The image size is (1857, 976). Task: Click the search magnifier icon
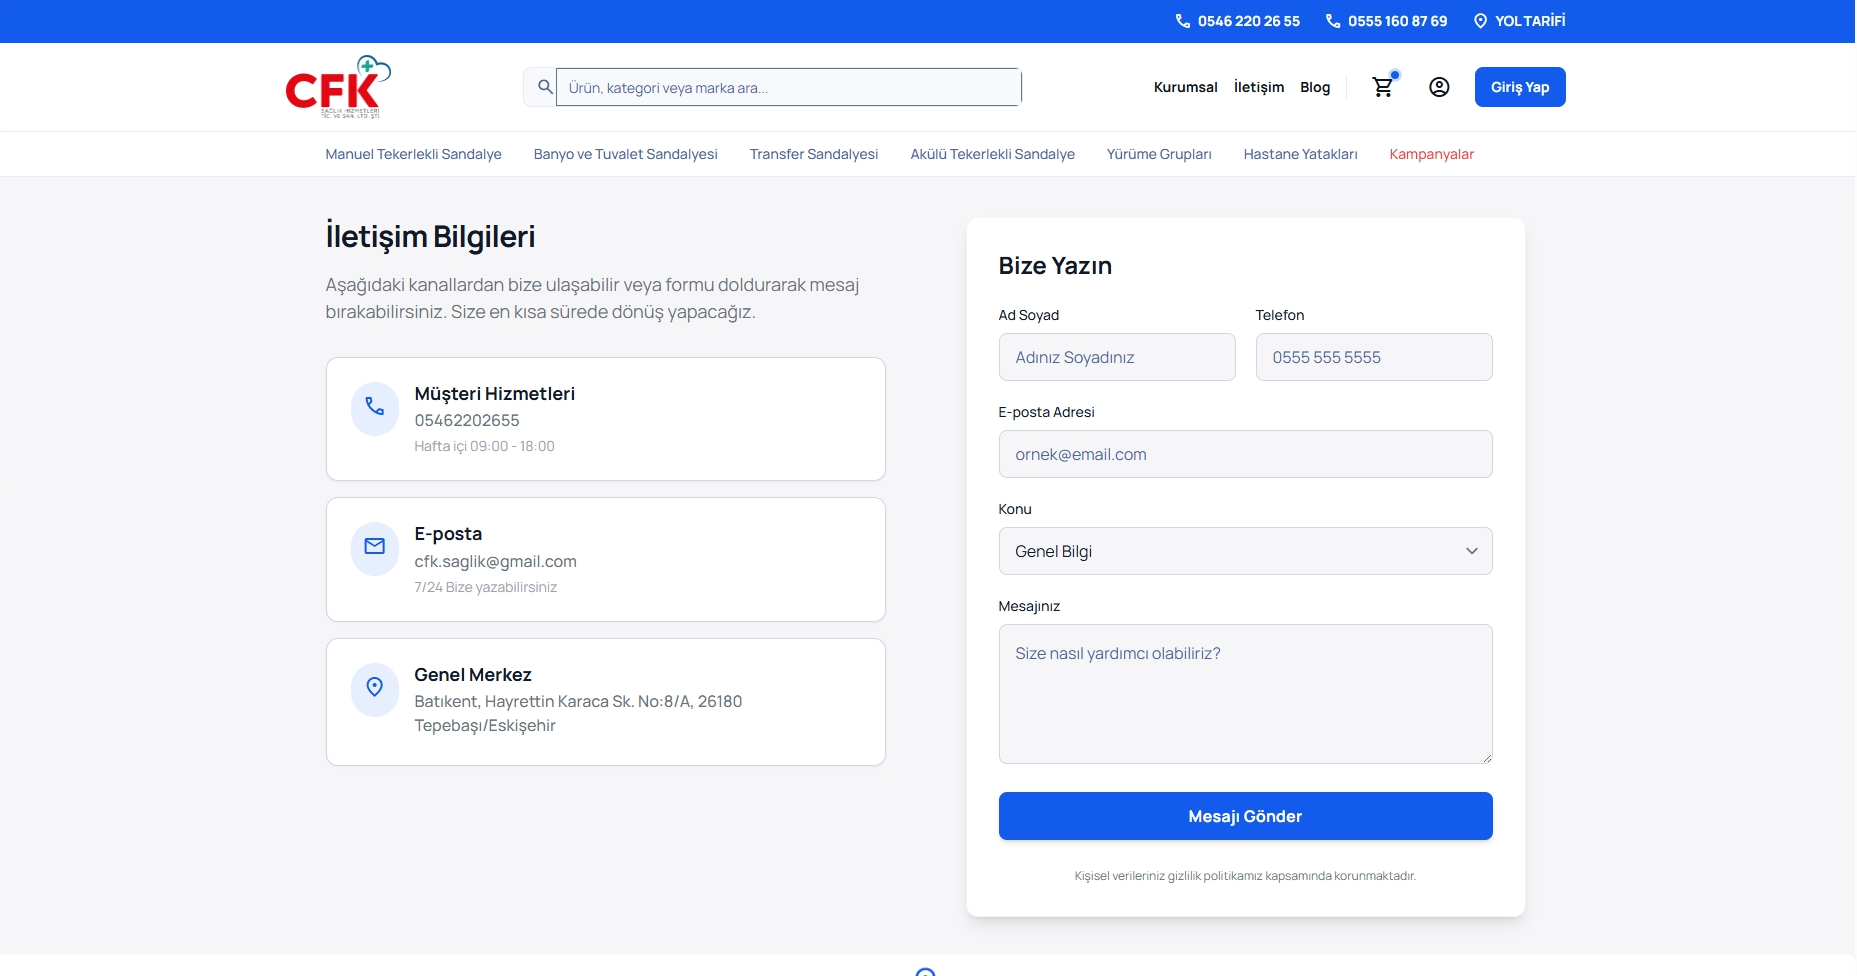tap(544, 87)
